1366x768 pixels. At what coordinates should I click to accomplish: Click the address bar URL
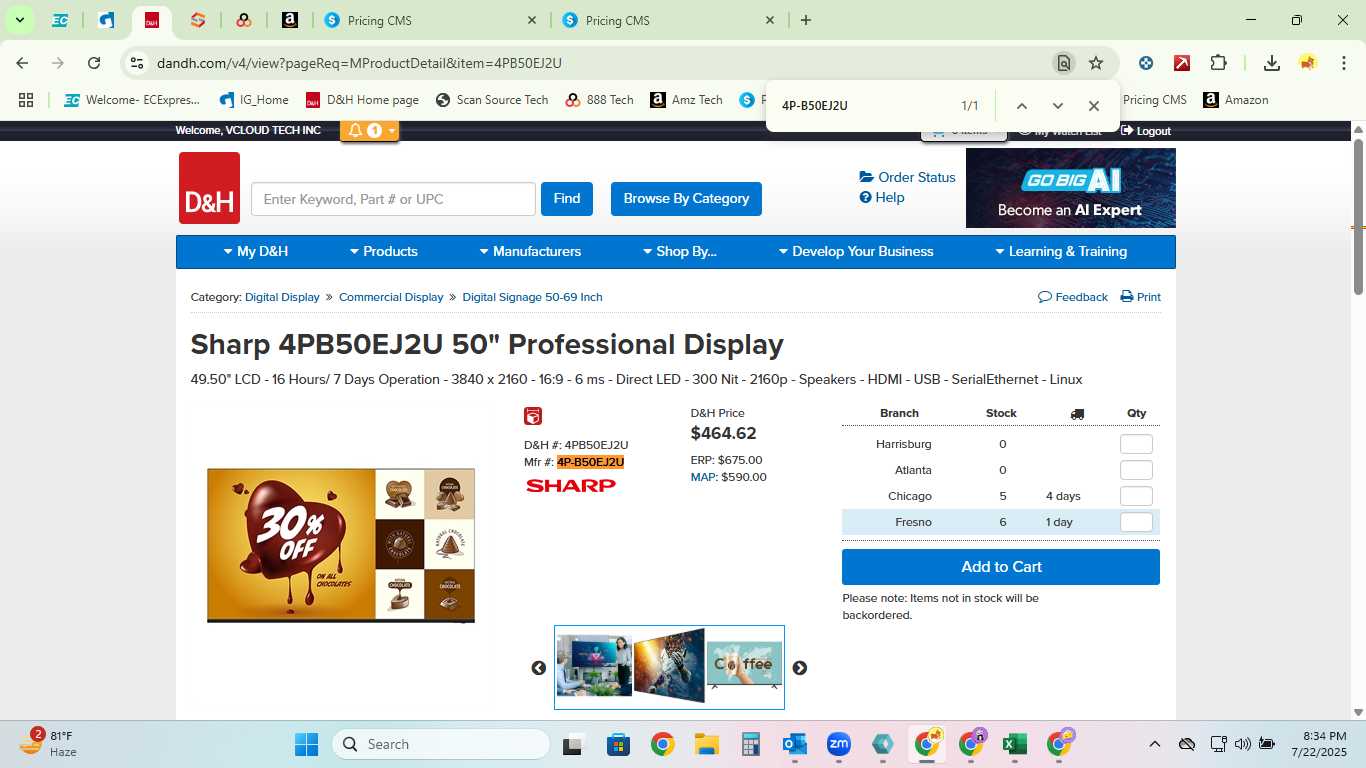click(x=359, y=63)
